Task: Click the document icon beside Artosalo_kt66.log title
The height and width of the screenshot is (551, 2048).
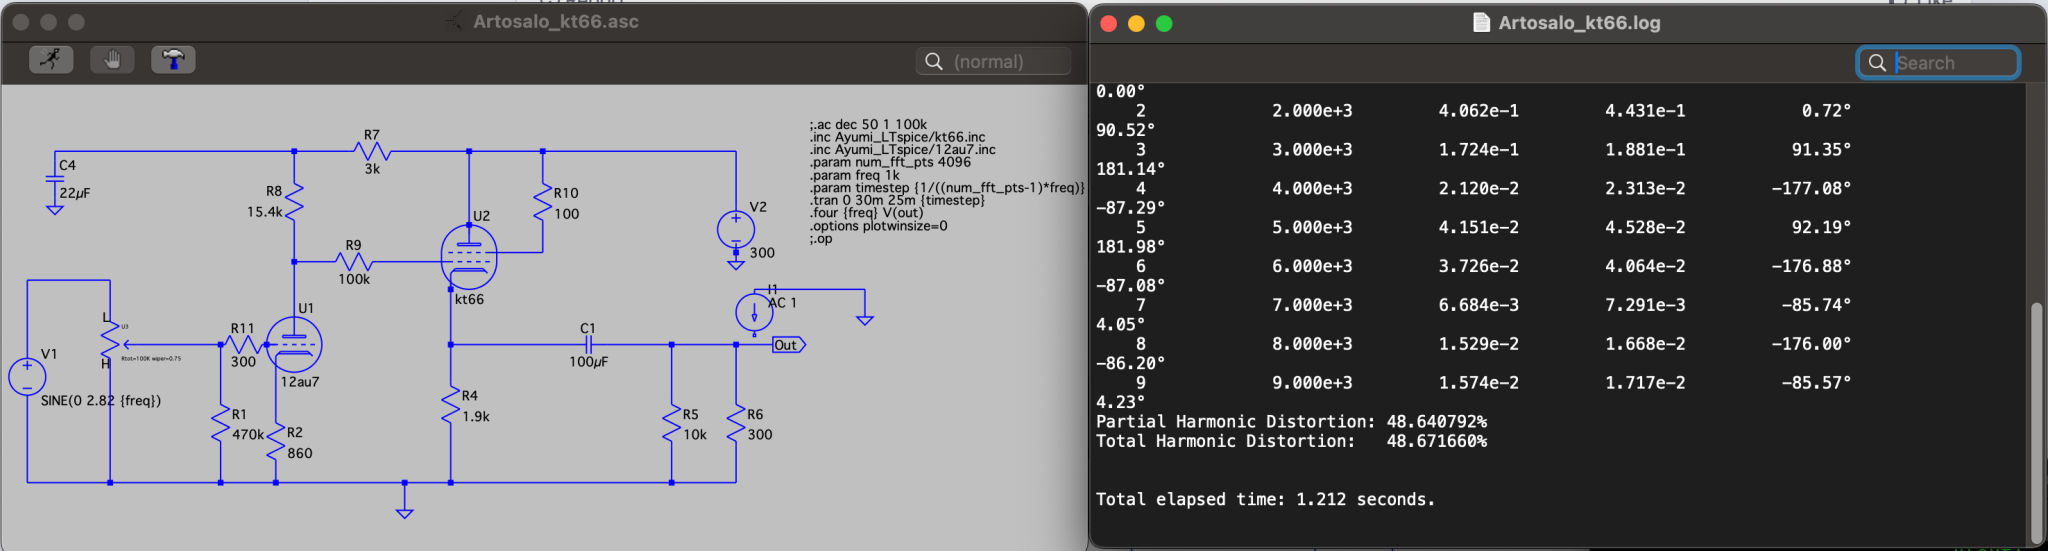Action: click(x=1481, y=22)
